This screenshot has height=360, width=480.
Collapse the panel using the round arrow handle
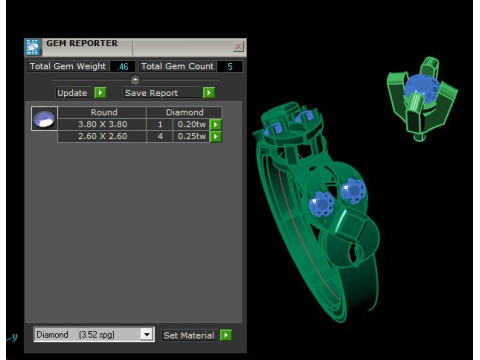tap(135, 80)
